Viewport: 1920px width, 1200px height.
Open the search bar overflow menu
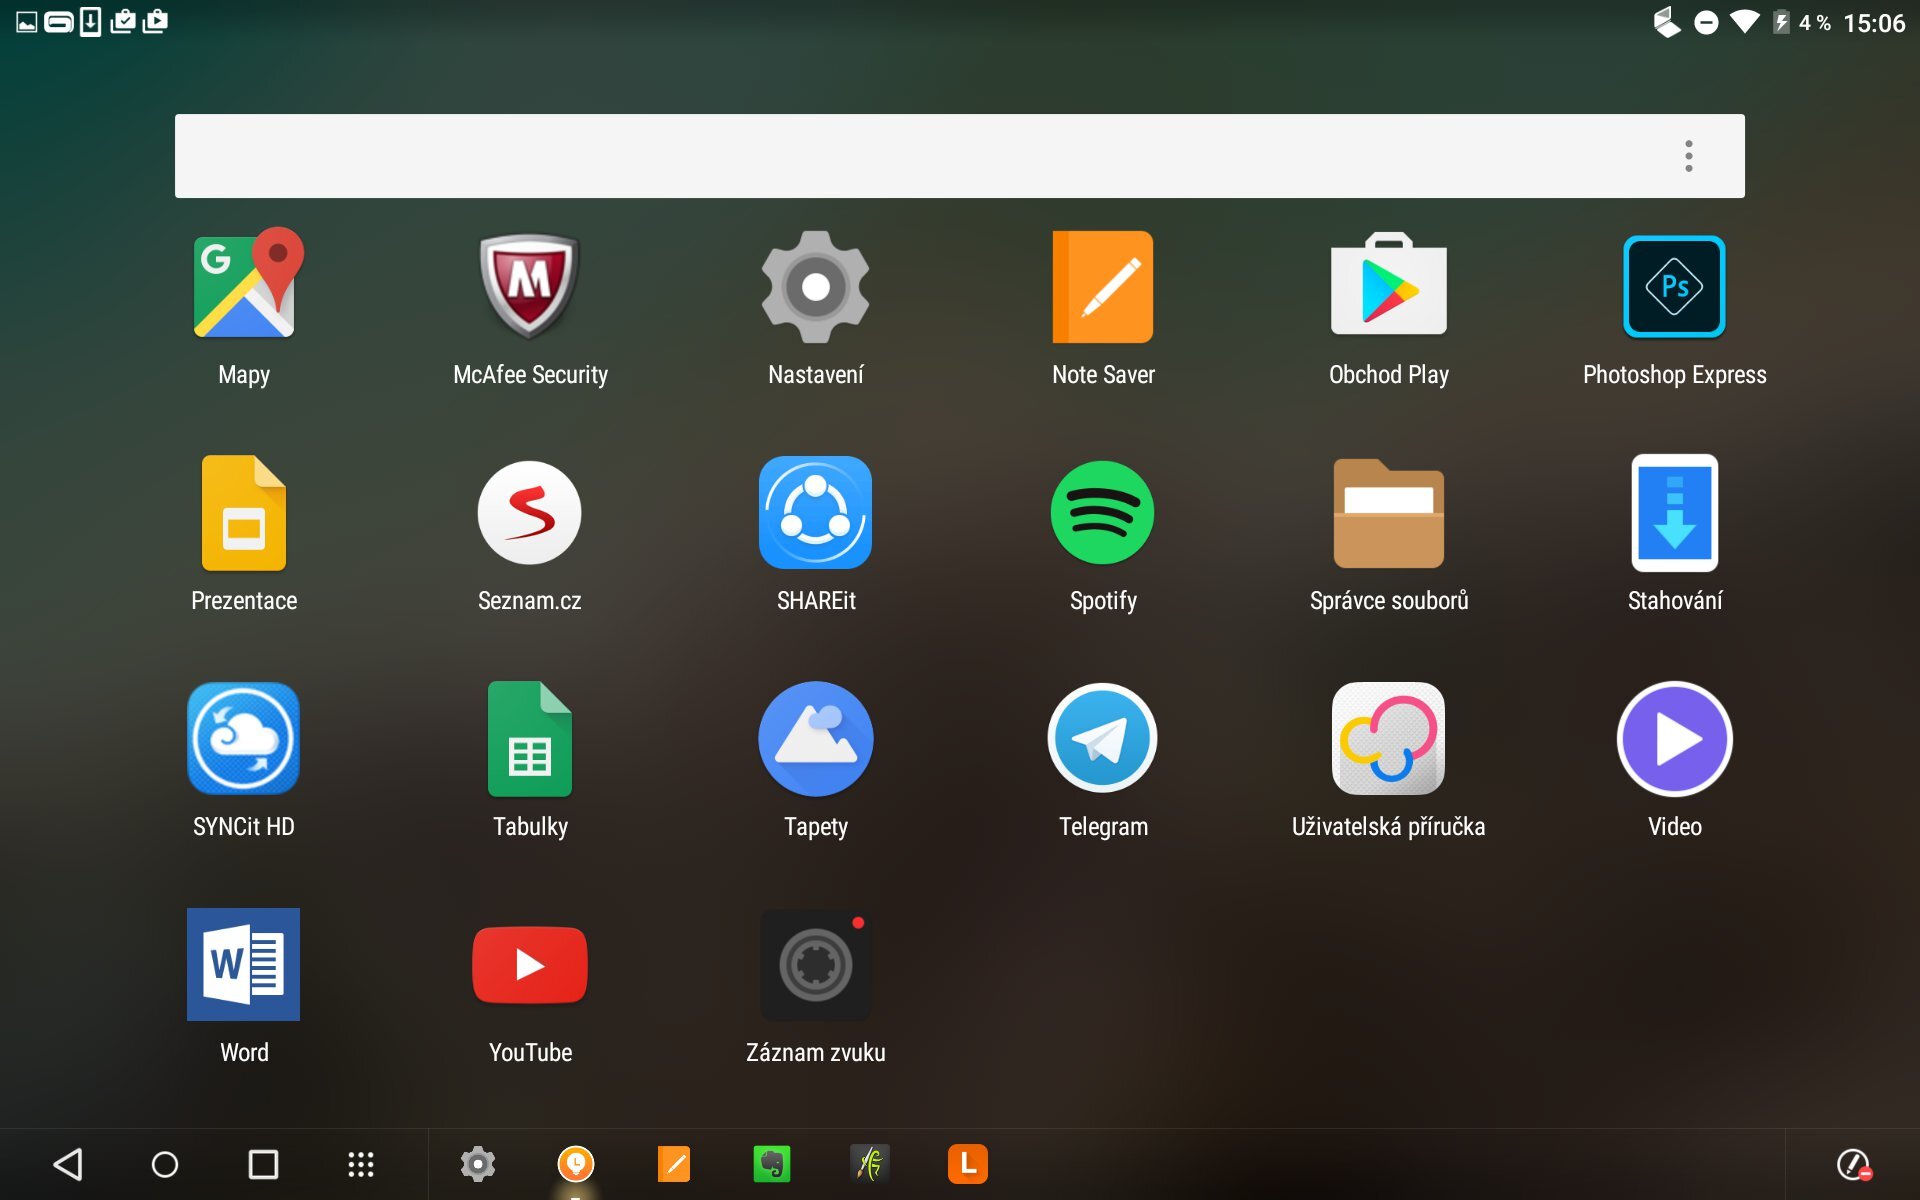click(x=1688, y=156)
